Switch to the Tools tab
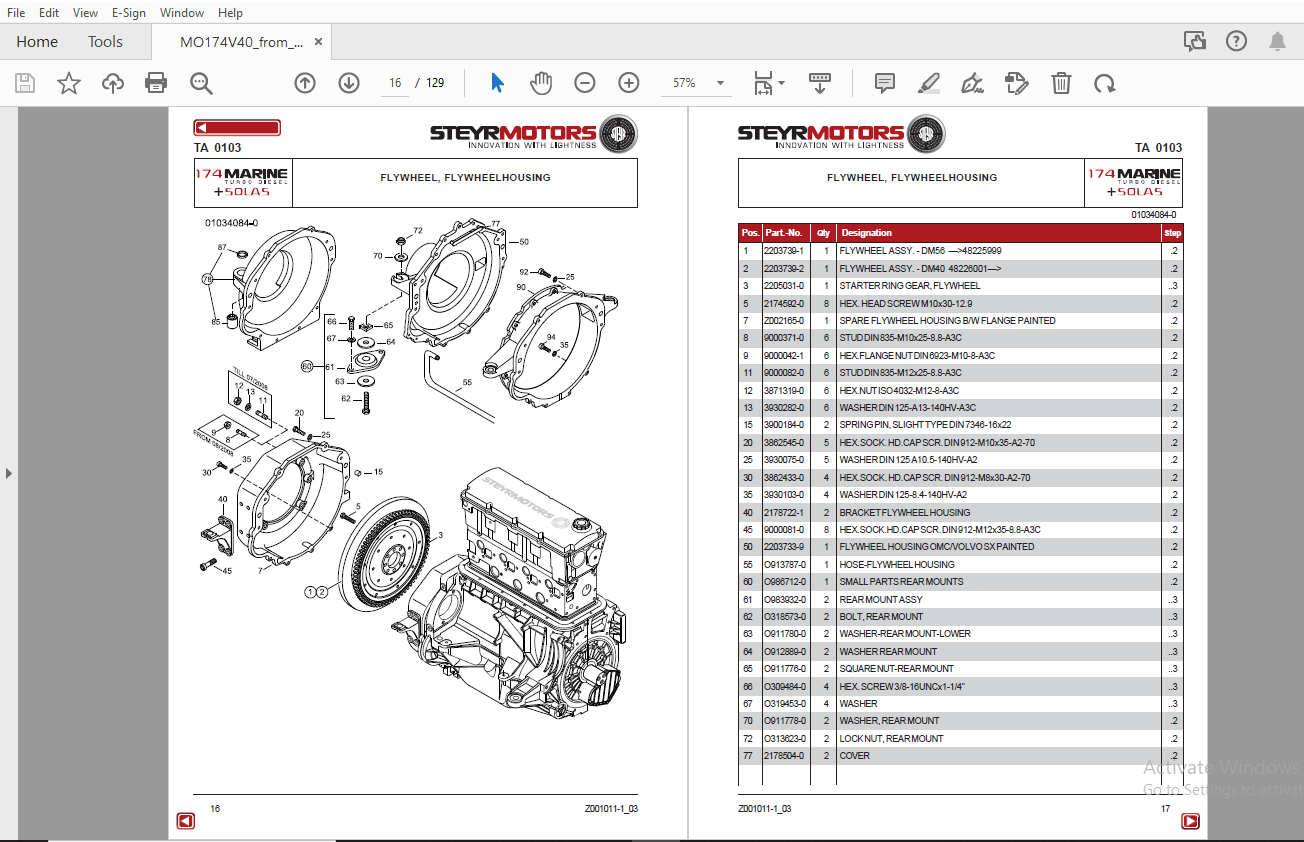This screenshot has height=842, width=1304. pos(105,42)
